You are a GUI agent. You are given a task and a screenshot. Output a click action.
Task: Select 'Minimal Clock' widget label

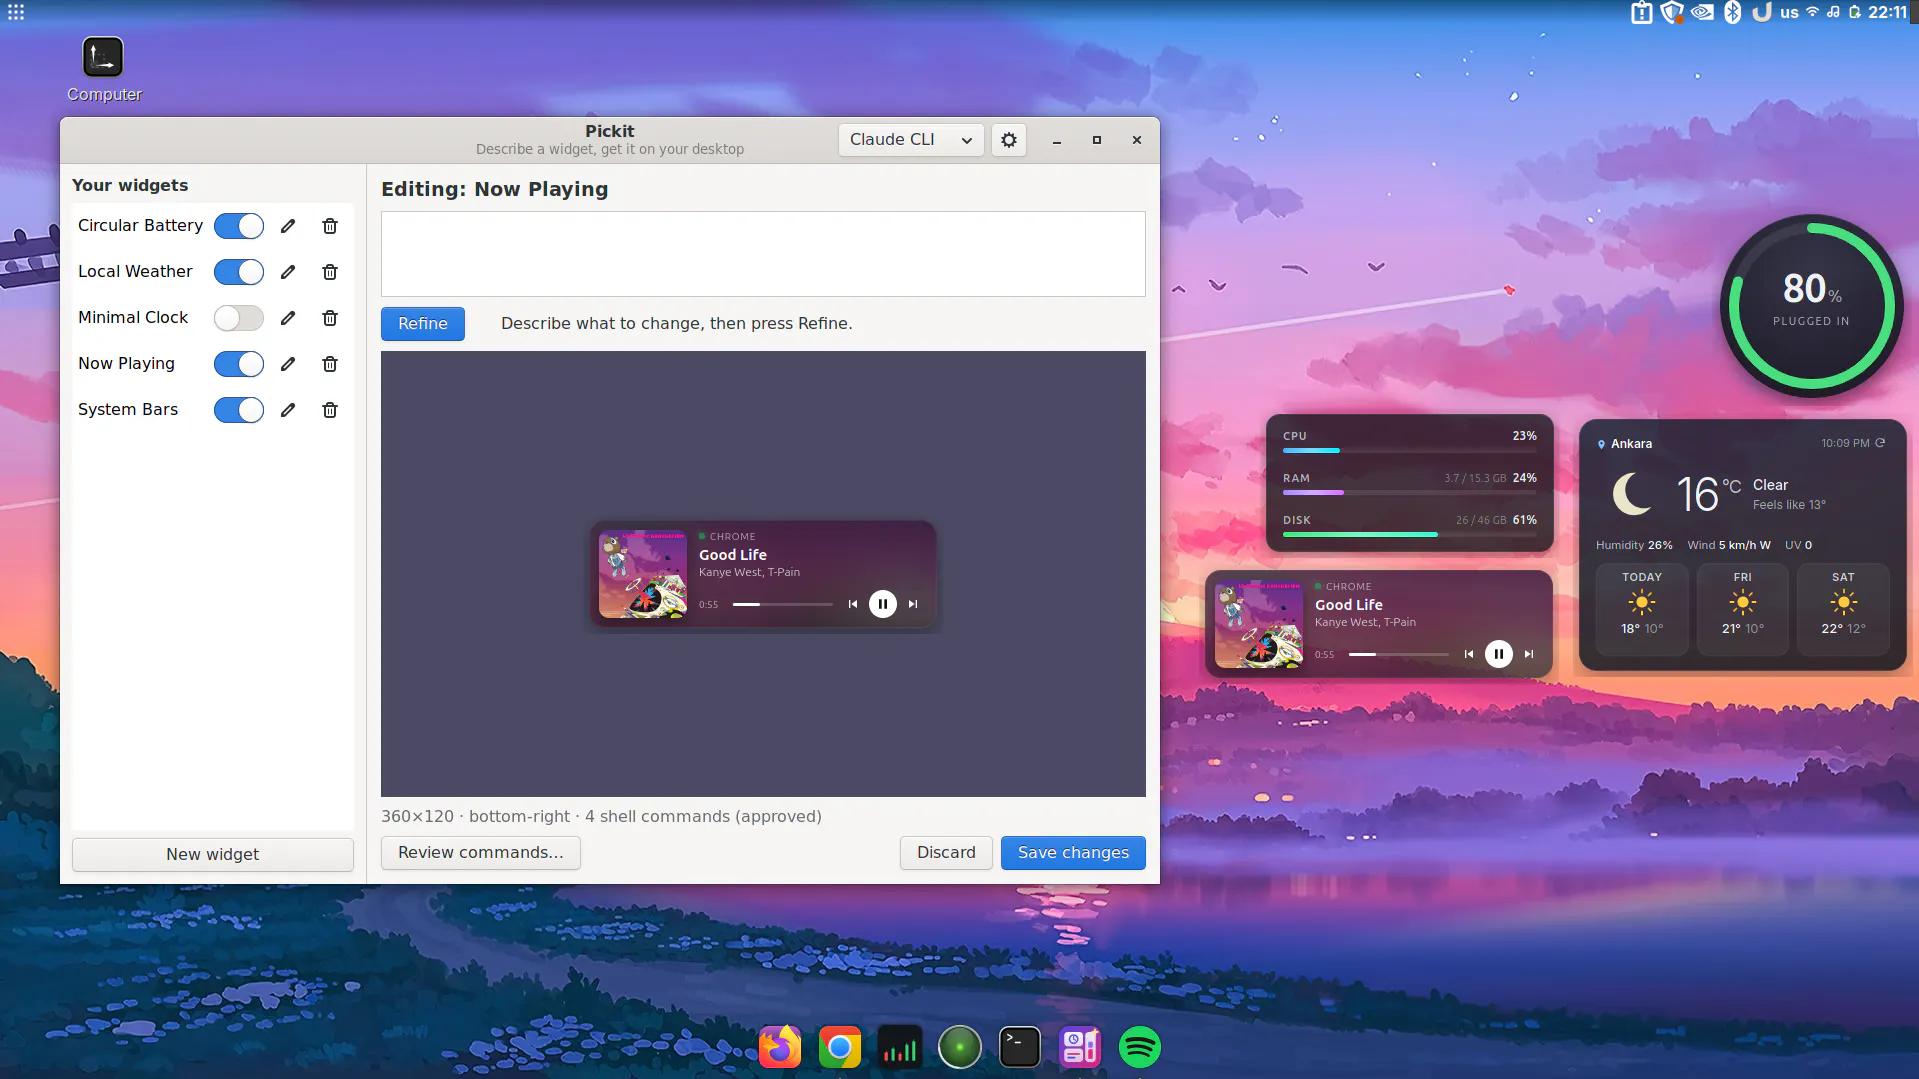click(x=133, y=318)
